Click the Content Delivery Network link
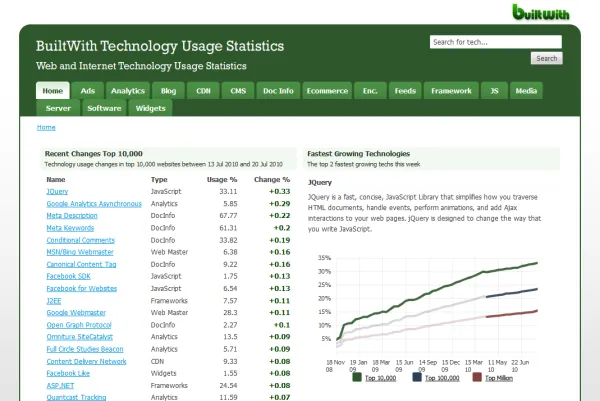Image resolution: width=600 pixels, height=401 pixels. pos(86,360)
